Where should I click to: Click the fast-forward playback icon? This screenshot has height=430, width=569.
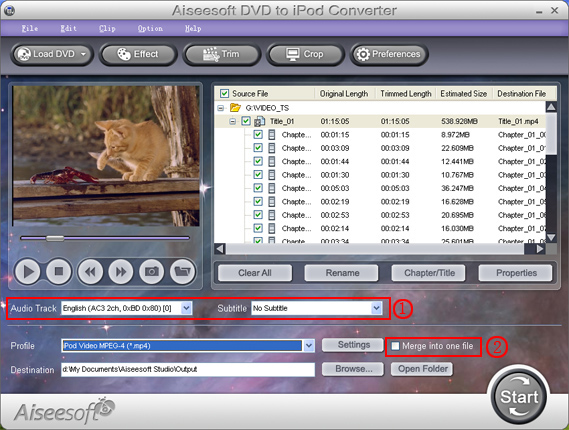[121, 271]
